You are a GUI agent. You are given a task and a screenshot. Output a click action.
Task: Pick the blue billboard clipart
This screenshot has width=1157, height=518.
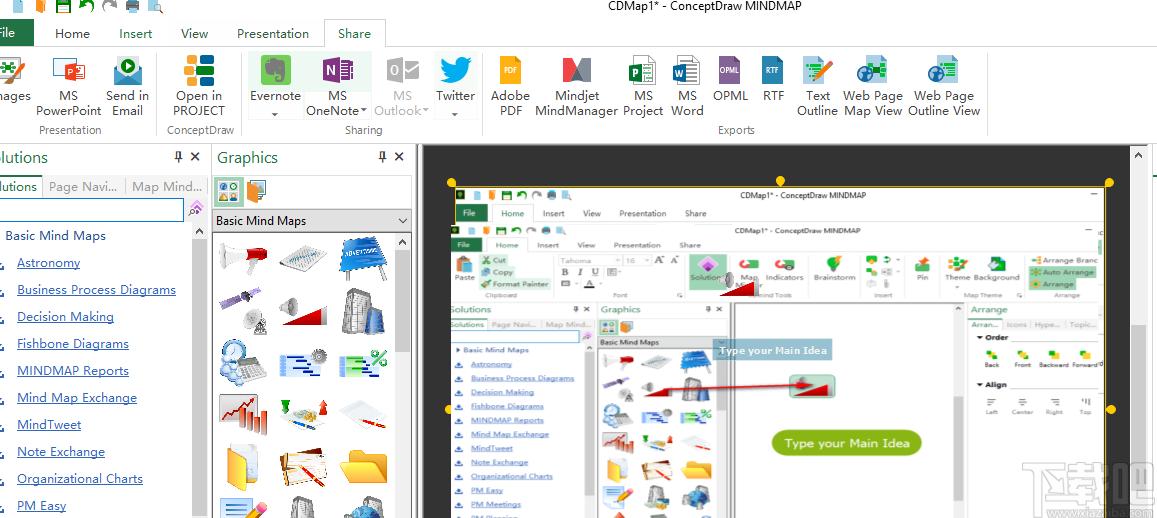(364, 258)
